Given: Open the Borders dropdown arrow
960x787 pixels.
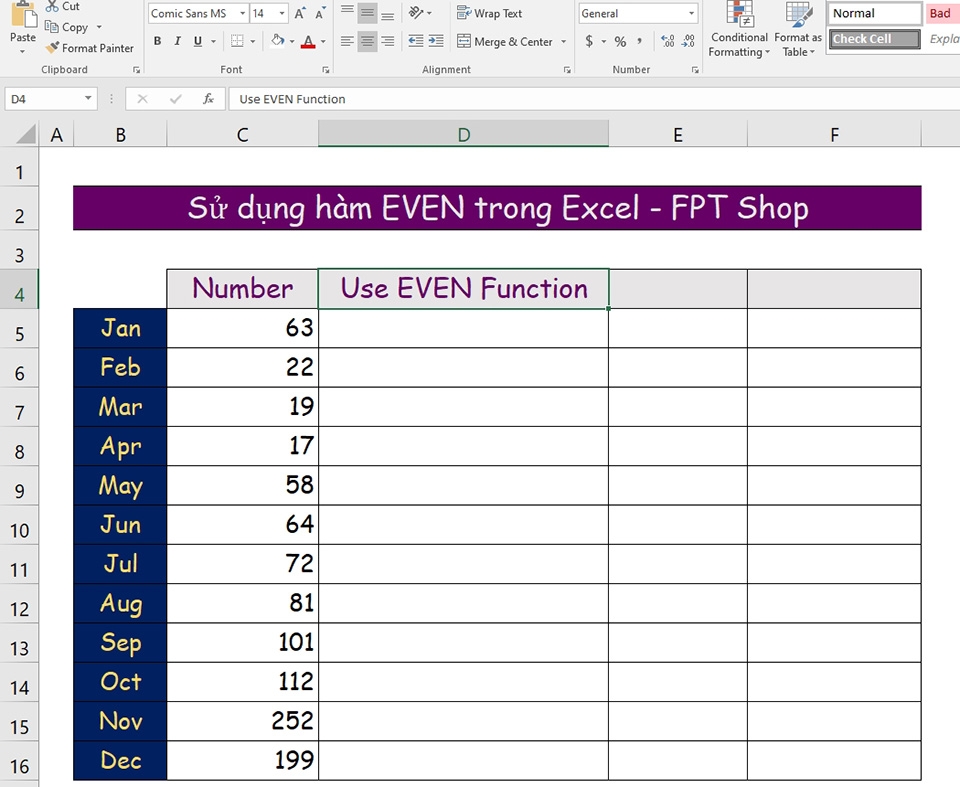Looking at the screenshot, I should [252, 42].
